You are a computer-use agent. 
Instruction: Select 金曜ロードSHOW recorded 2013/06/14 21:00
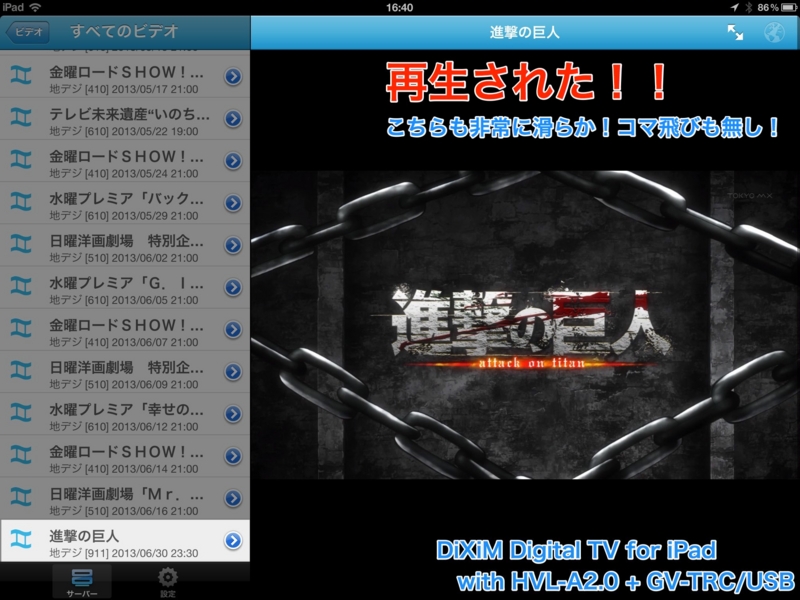pos(125,456)
